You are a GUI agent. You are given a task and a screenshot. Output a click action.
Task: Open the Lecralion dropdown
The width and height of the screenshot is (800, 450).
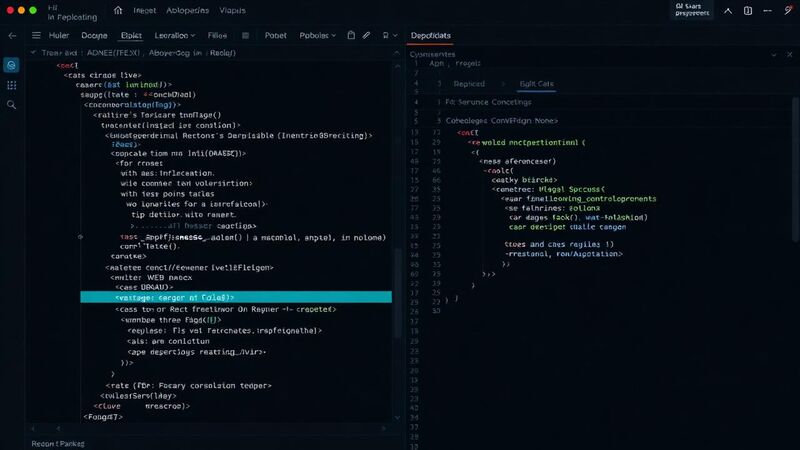(174, 35)
